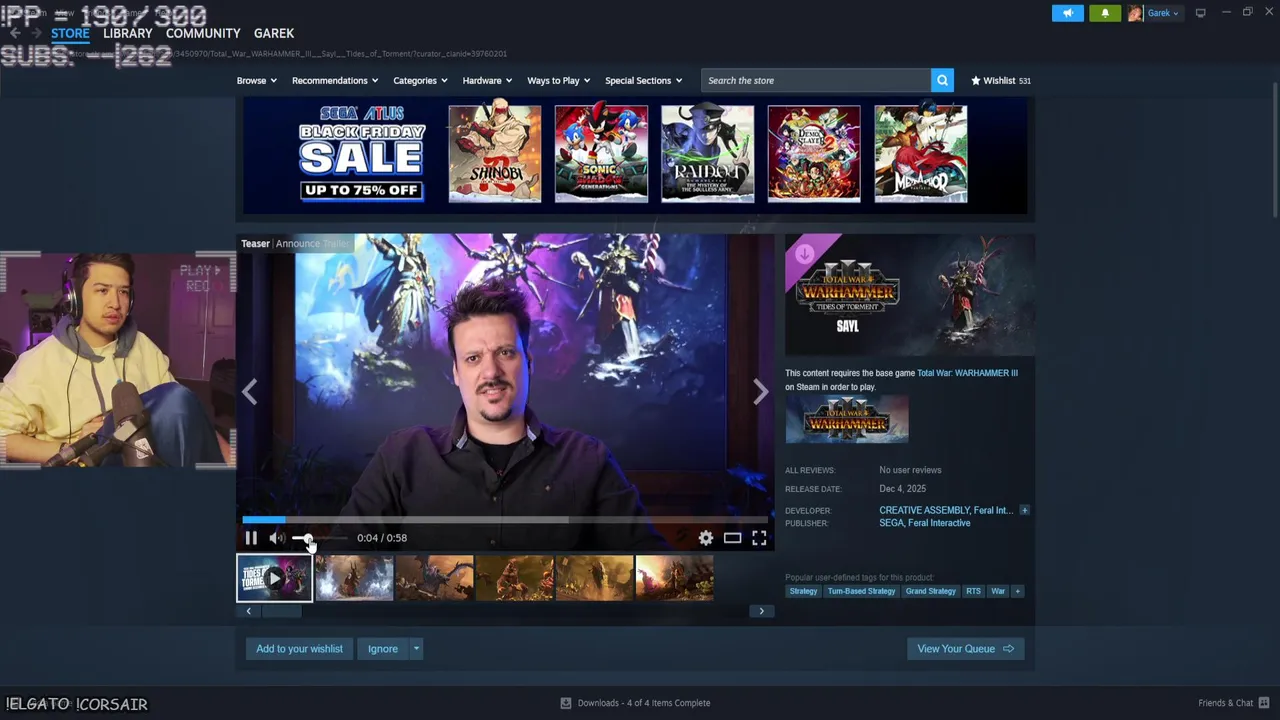Click the Raidou game banner

pyautogui.click(x=708, y=154)
